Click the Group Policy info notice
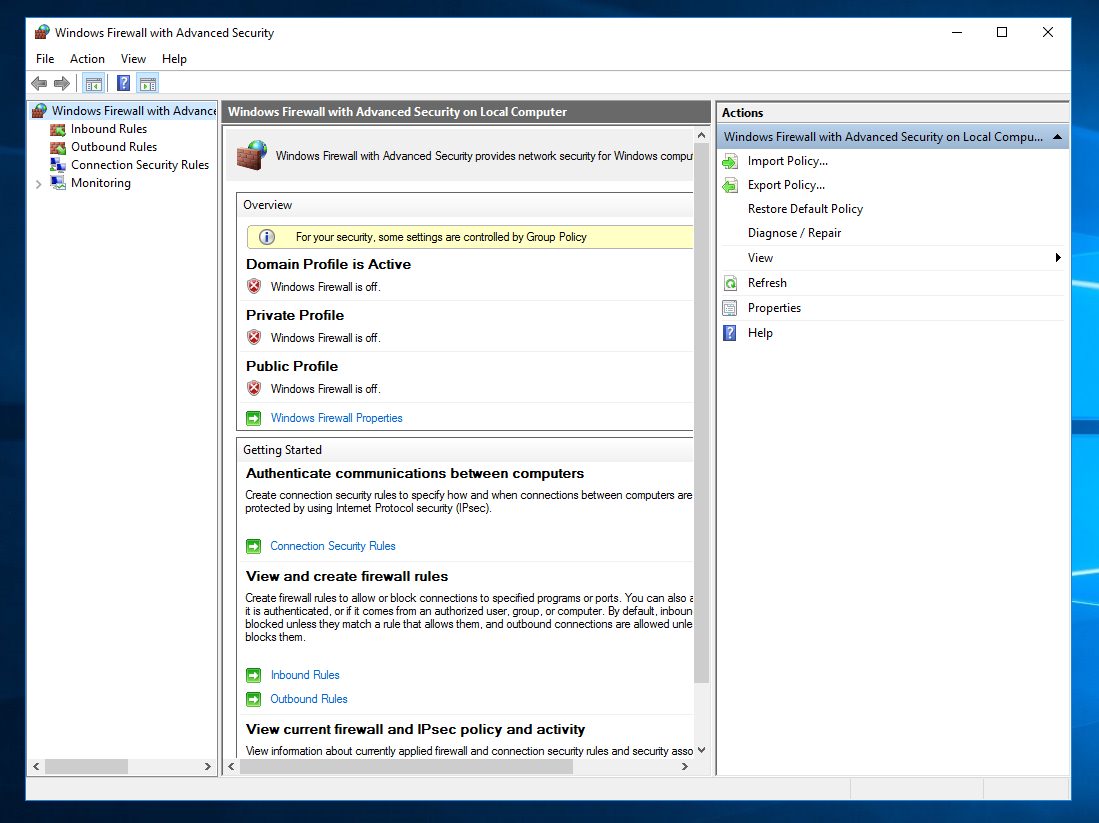Viewport: 1099px width, 823px height. (470, 237)
